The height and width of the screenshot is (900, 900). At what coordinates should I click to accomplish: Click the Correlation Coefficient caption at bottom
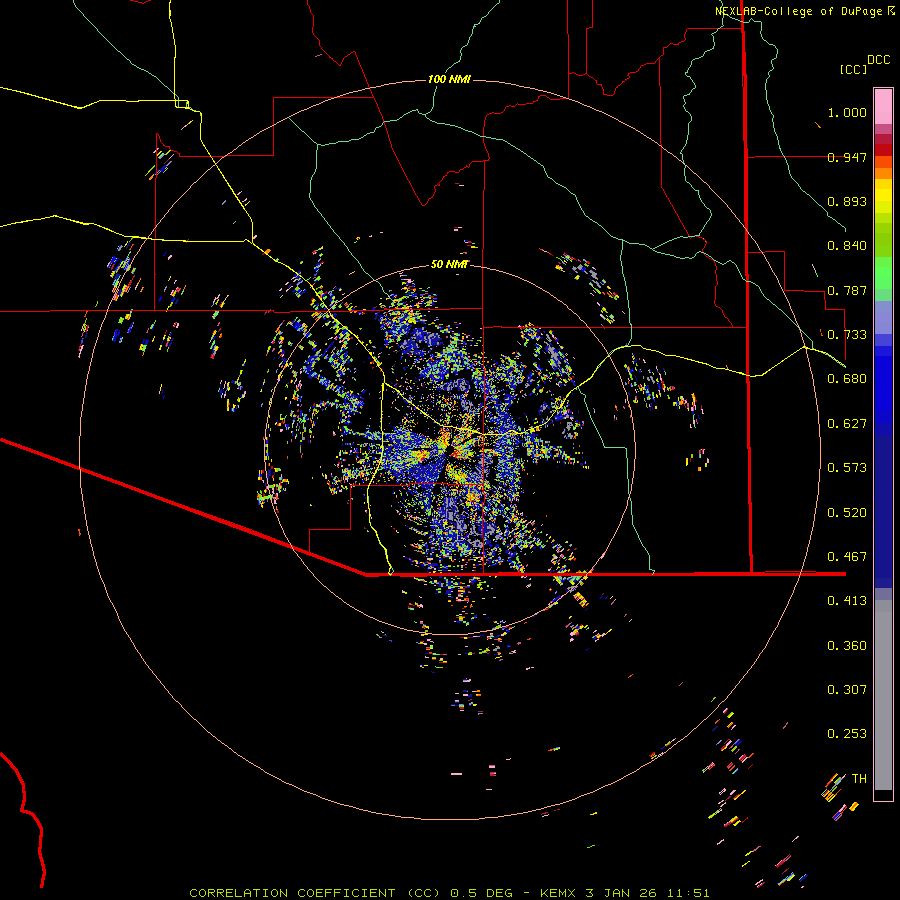tap(449, 893)
